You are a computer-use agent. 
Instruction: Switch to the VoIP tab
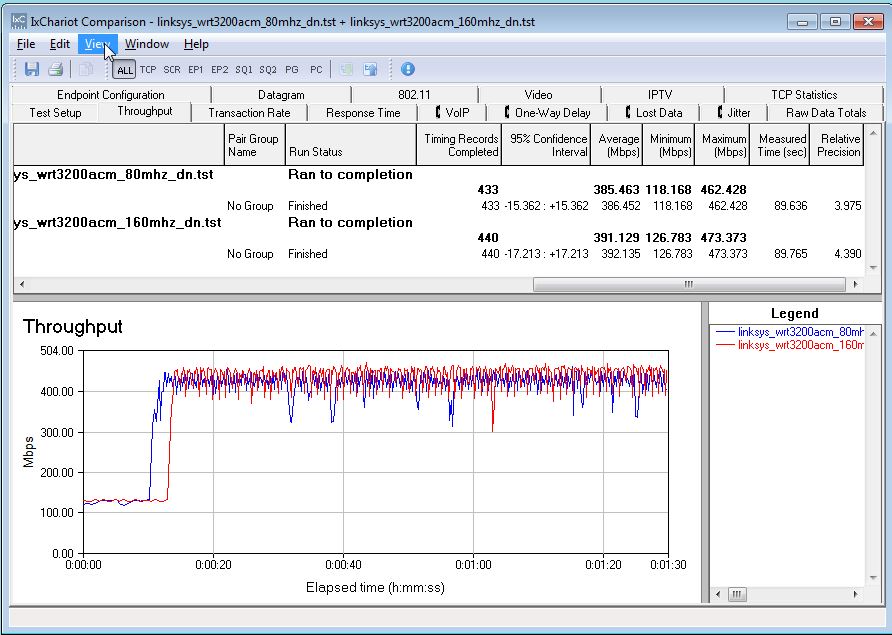click(x=453, y=113)
